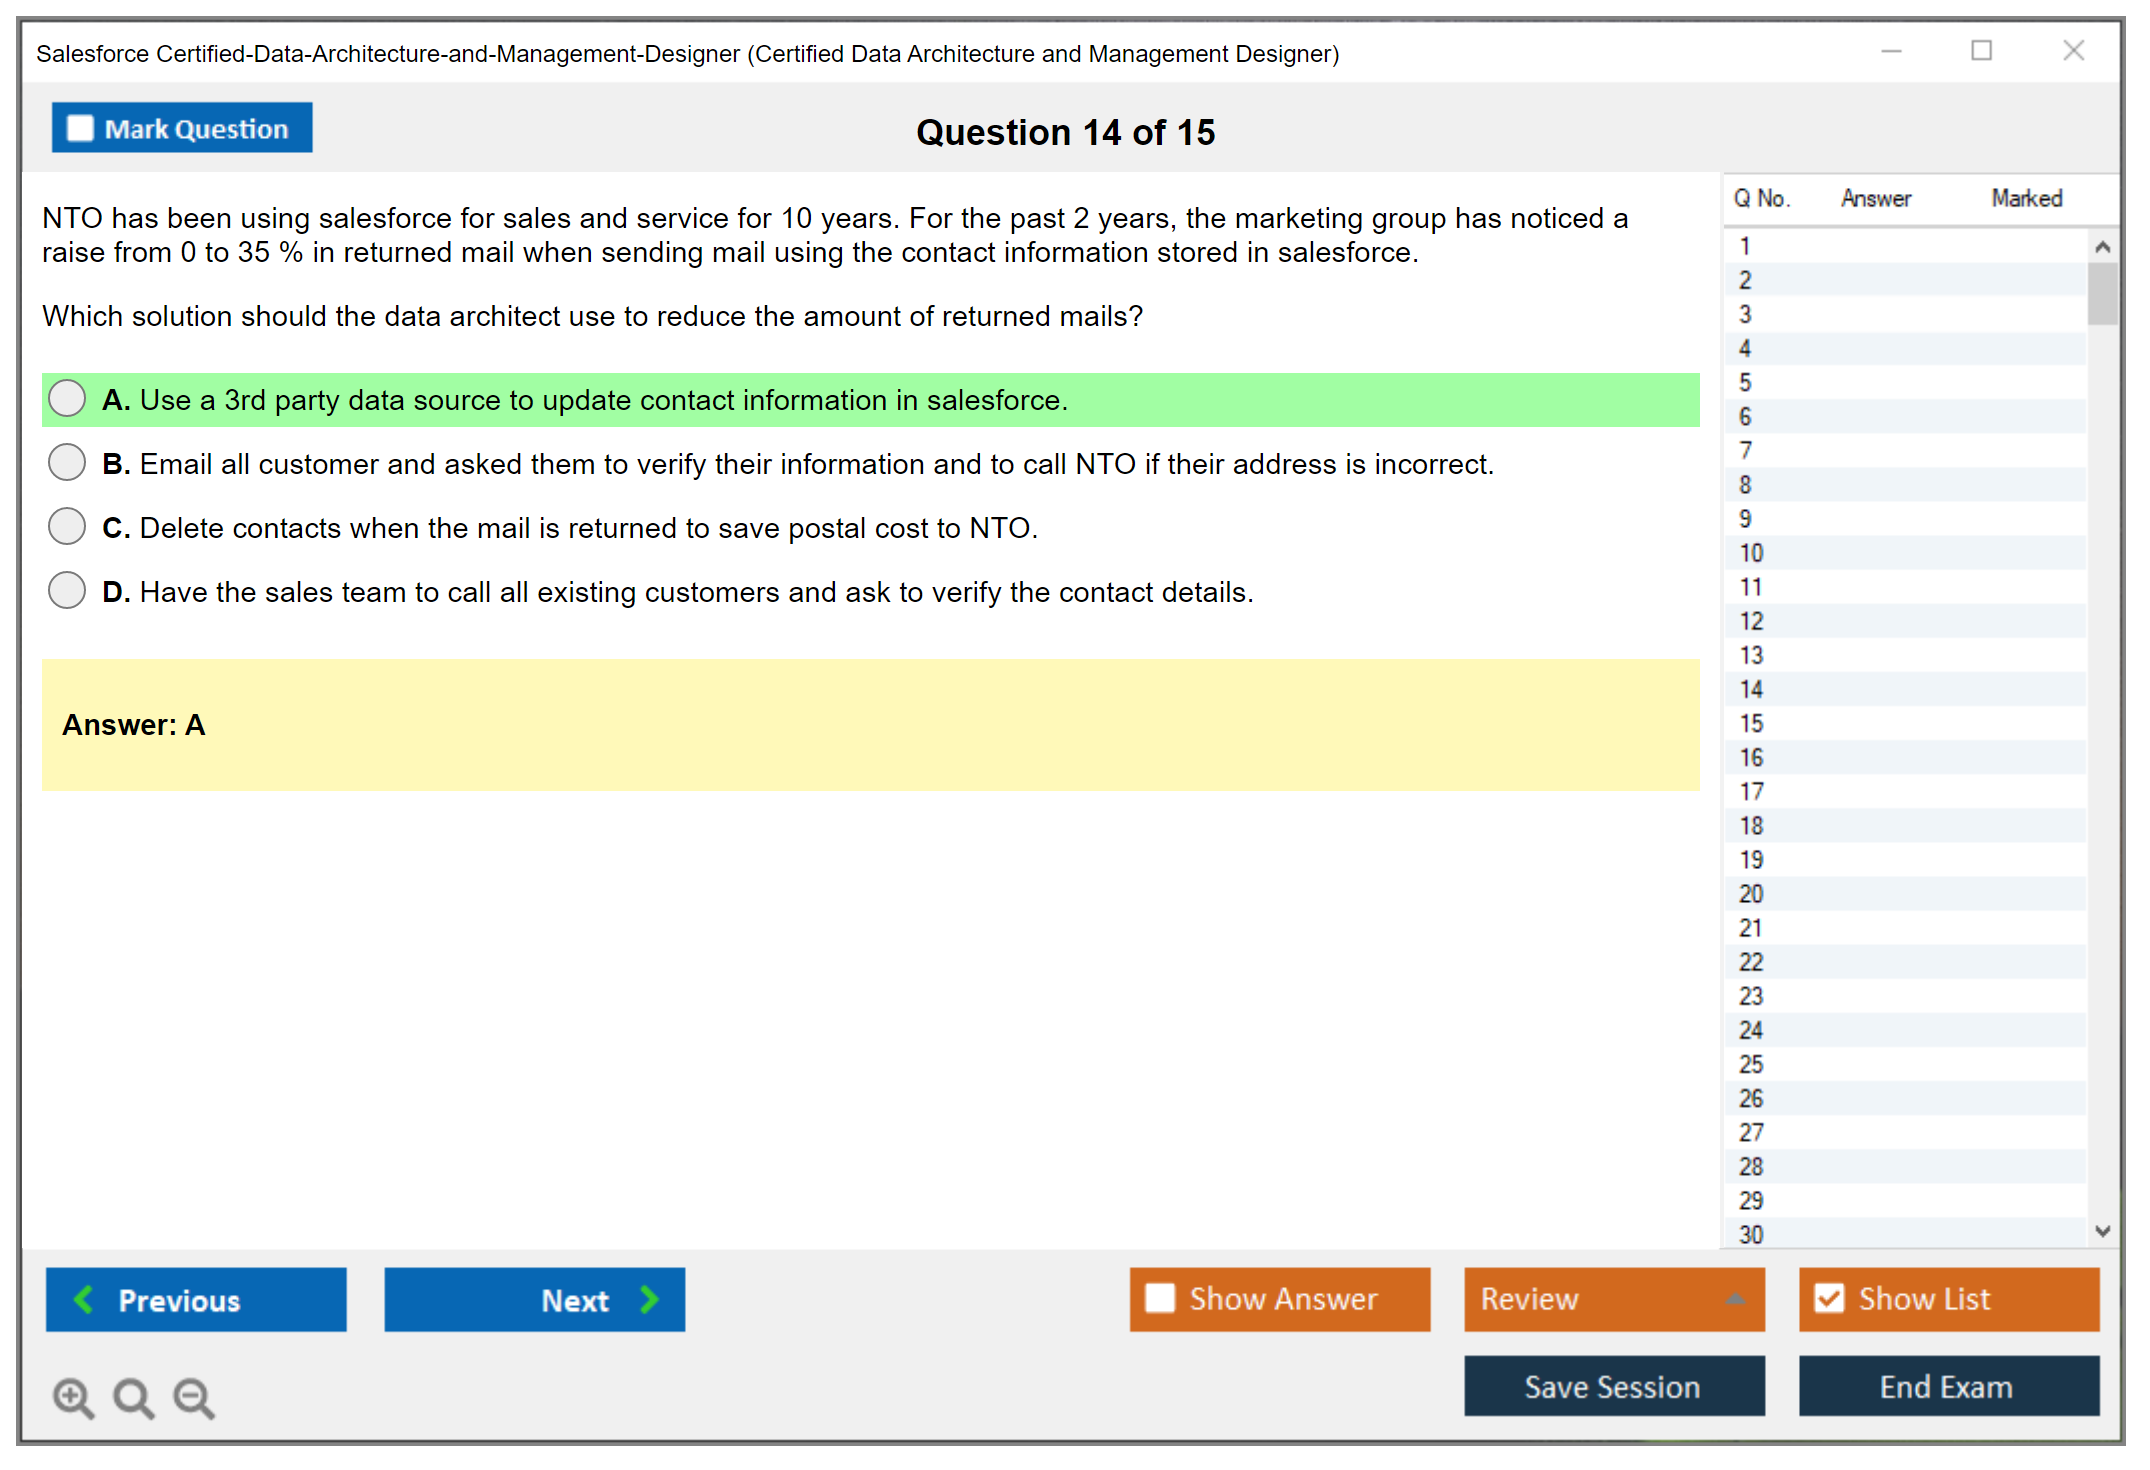Click the reset zoom magnifier icon
This screenshot has height=1470, width=2150.
133,1397
